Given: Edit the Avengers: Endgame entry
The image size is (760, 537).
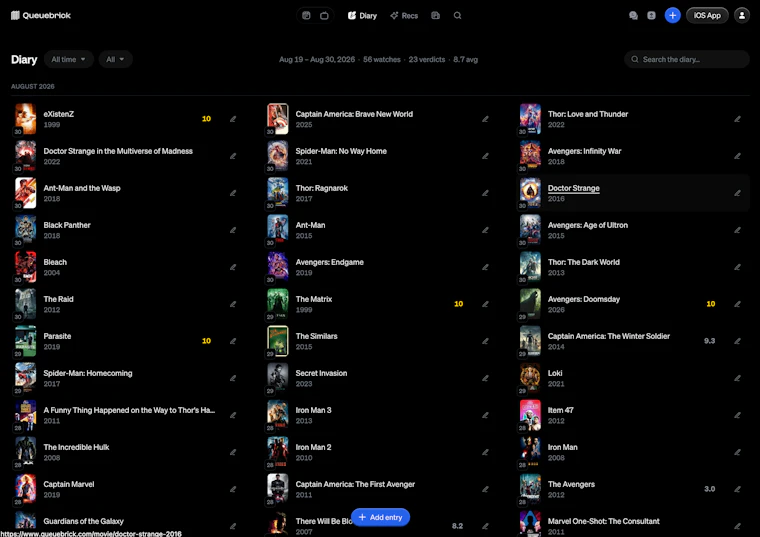Looking at the screenshot, I should point(485,267).
